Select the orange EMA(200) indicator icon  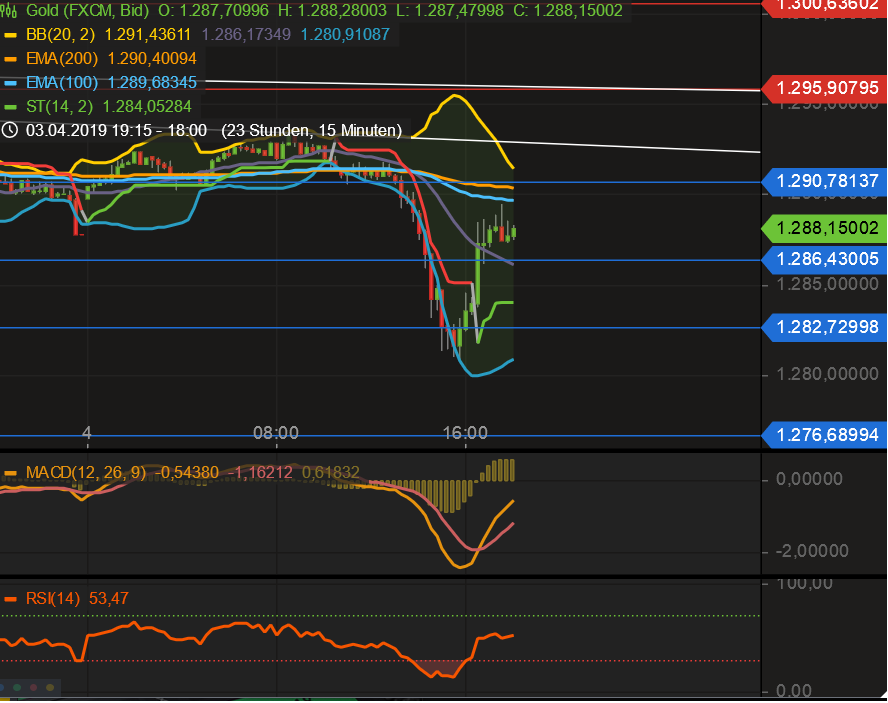pos(10,58)
